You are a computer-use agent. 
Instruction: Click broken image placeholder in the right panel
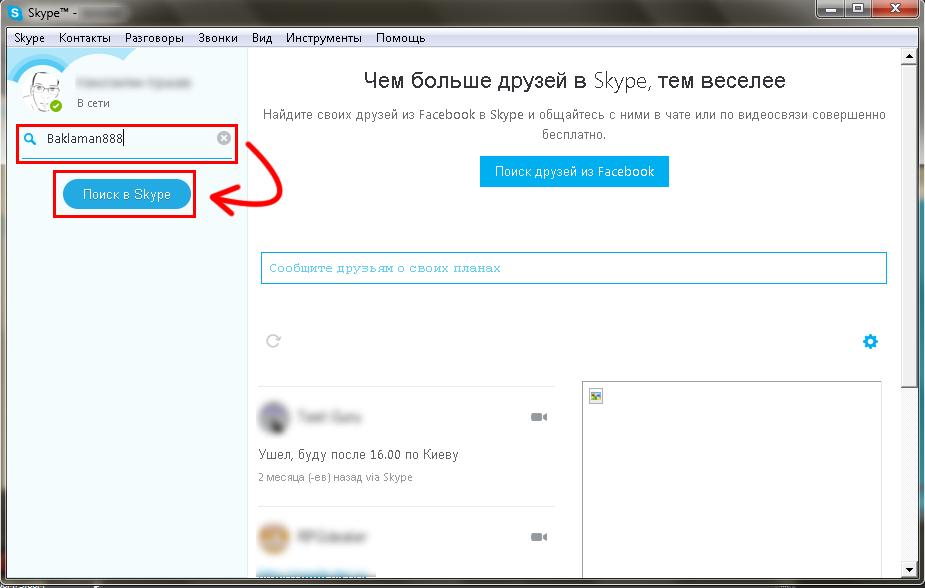tap(596, 396)
